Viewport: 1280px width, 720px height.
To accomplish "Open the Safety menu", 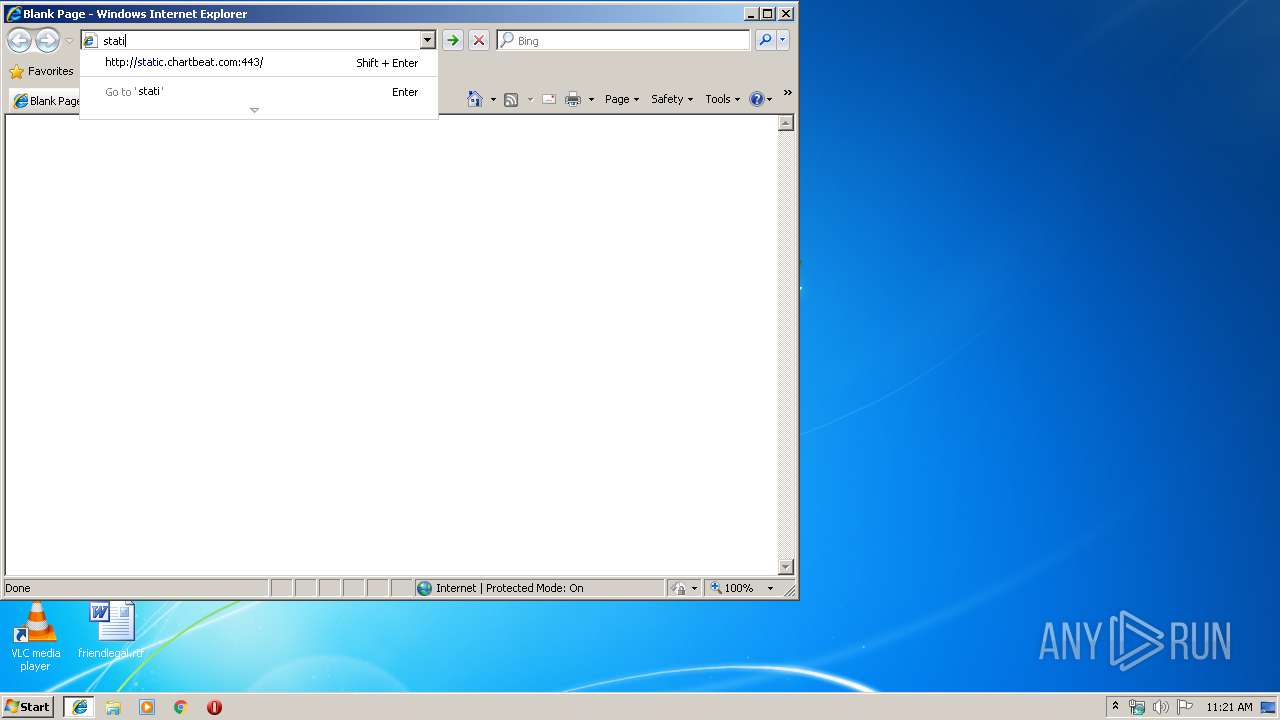I will (x=672, y=99).
